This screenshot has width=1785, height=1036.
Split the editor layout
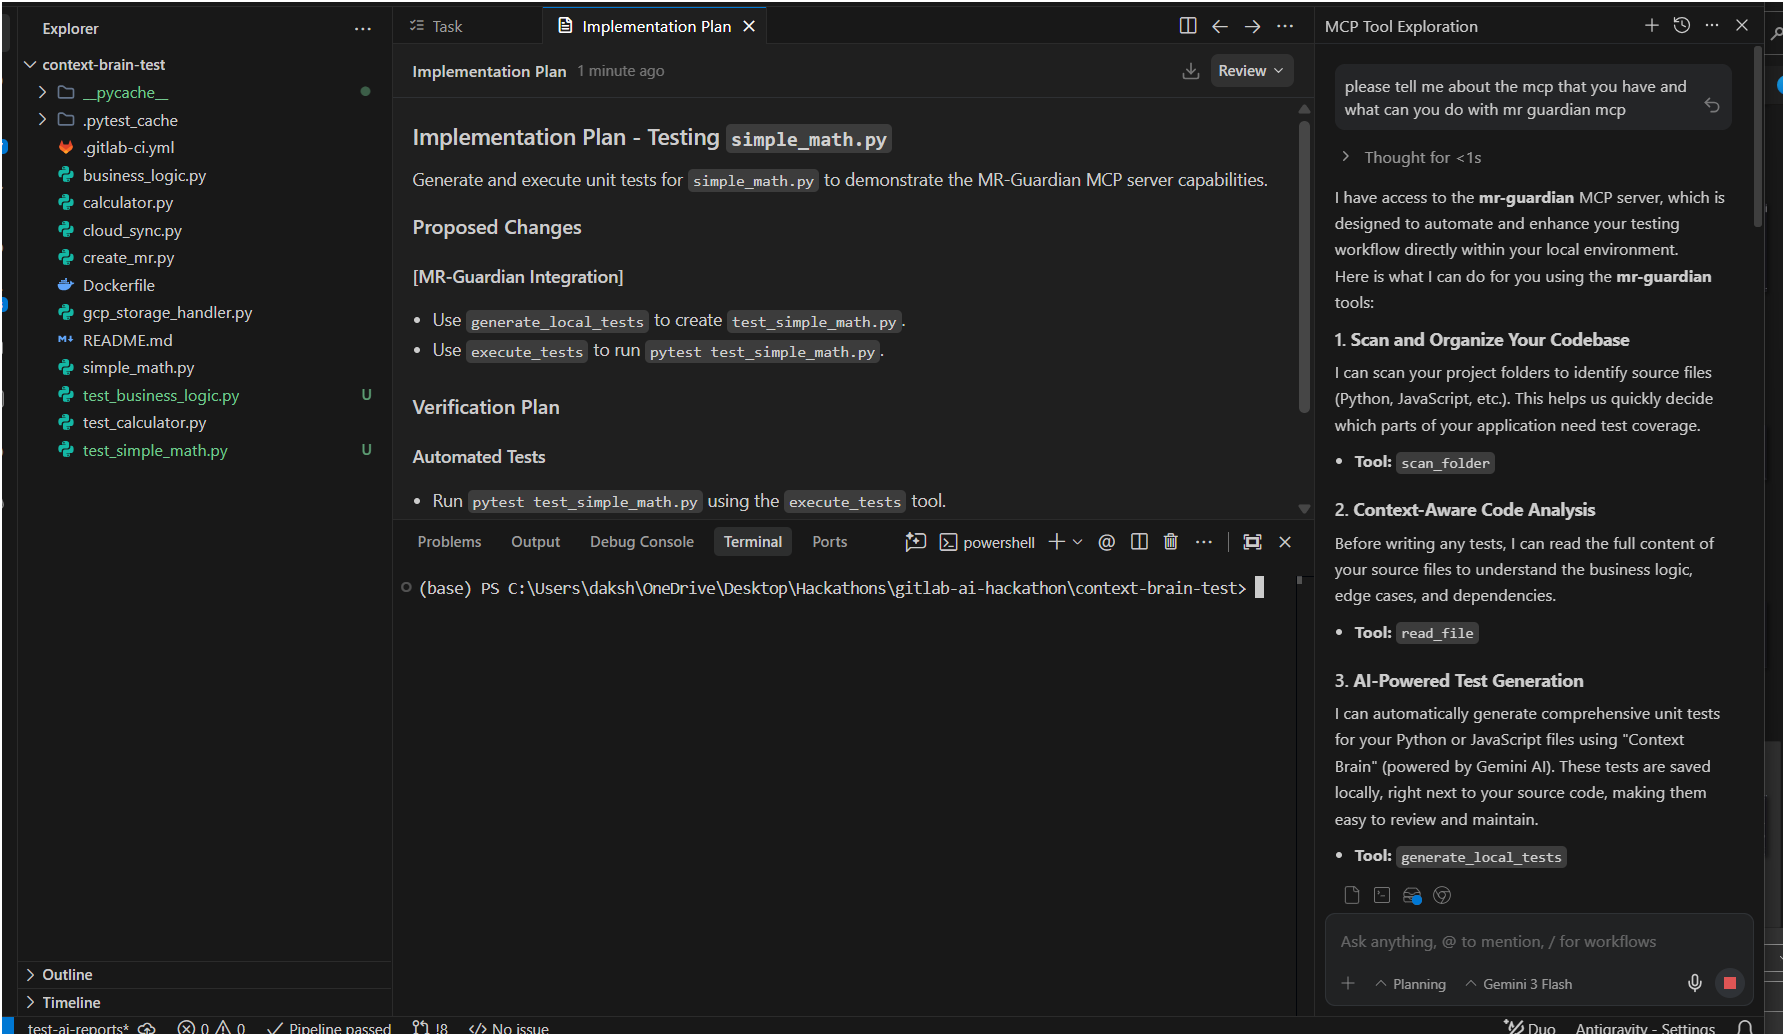tap(1188, 26)
